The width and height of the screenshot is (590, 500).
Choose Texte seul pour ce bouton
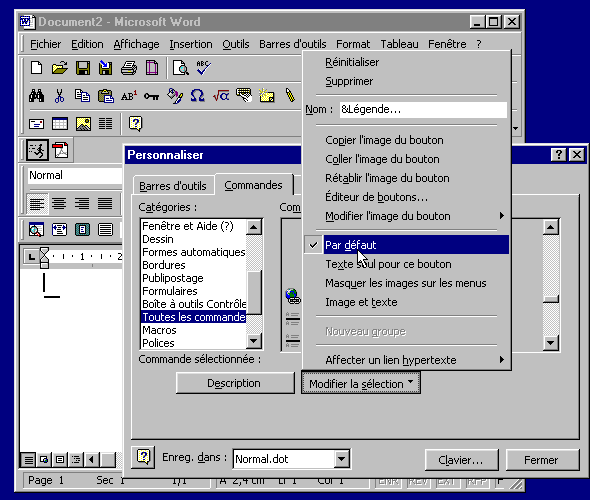coord(407,264)
